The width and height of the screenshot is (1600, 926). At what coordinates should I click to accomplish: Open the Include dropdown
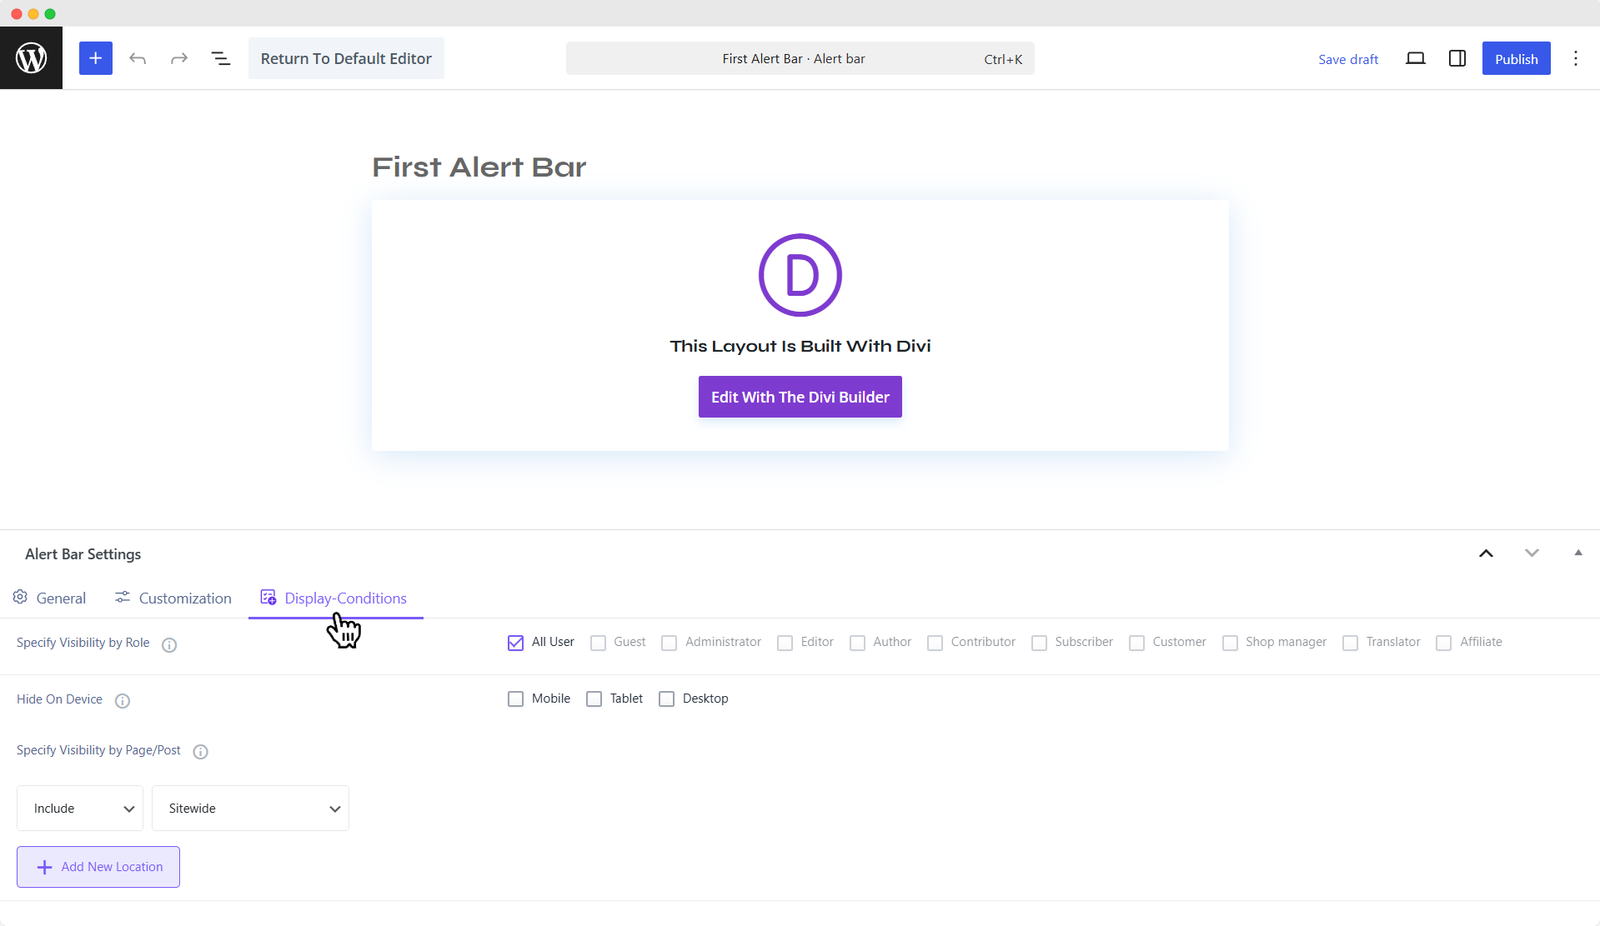(80, 808)
